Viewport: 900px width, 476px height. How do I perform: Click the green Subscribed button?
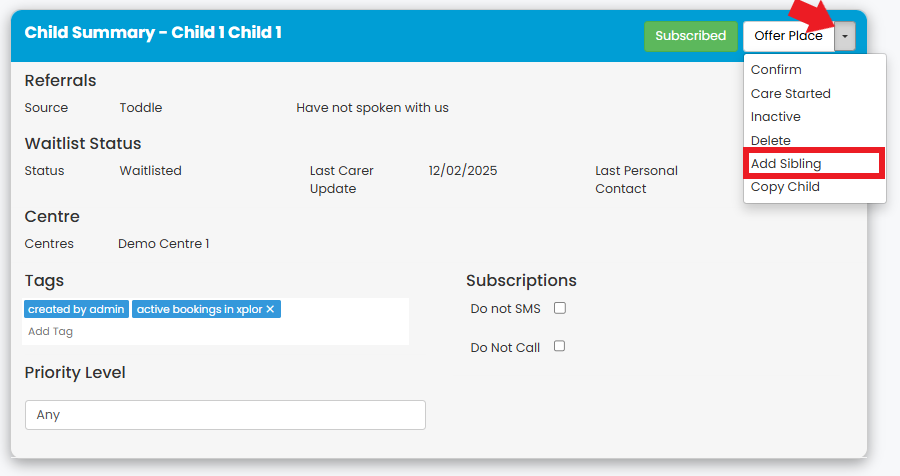[x=690, y=36]
